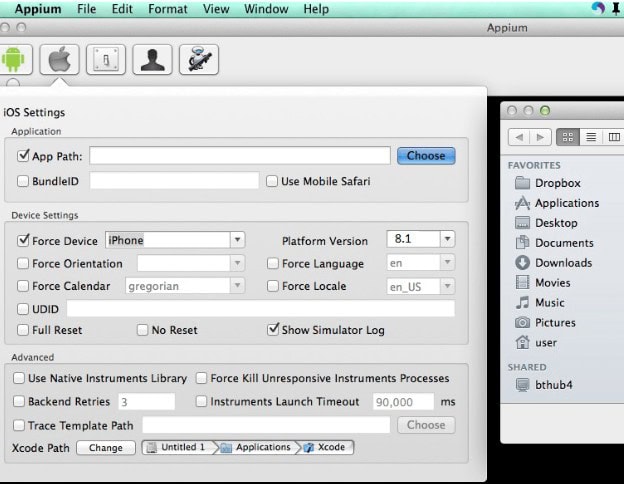624x484 pixels.
Task: Open Movies in Finder sidebar
Action: tap(542, 283)
